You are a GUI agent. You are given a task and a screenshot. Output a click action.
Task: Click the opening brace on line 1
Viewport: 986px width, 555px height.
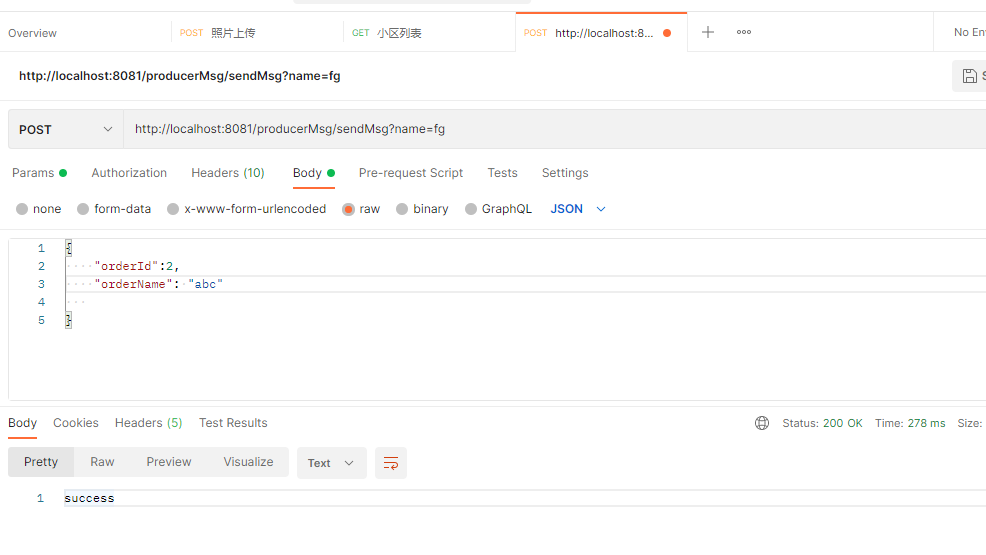(x=69, y=248)
